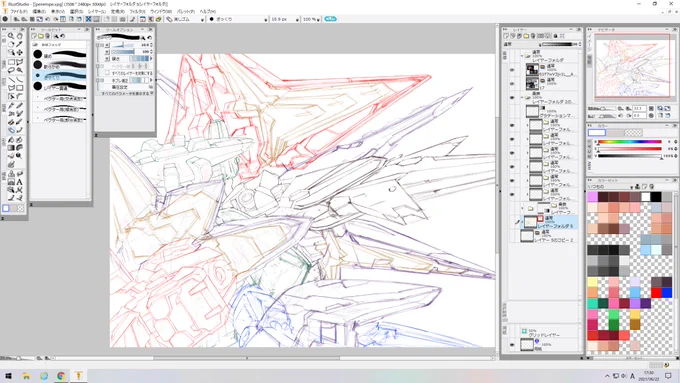Collapse レイヤーフォルダ 2 folder arrow

[522, 98]
